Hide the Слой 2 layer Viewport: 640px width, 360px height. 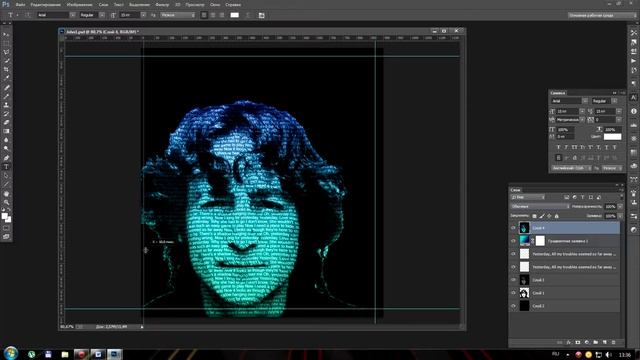coord(513,306)
